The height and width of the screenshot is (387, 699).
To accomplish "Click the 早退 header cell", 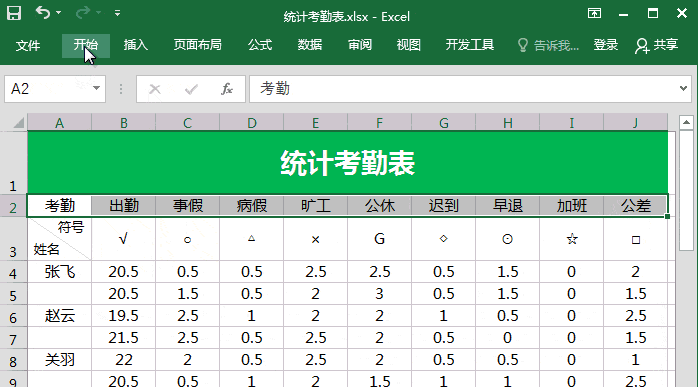I will [508, 206].
